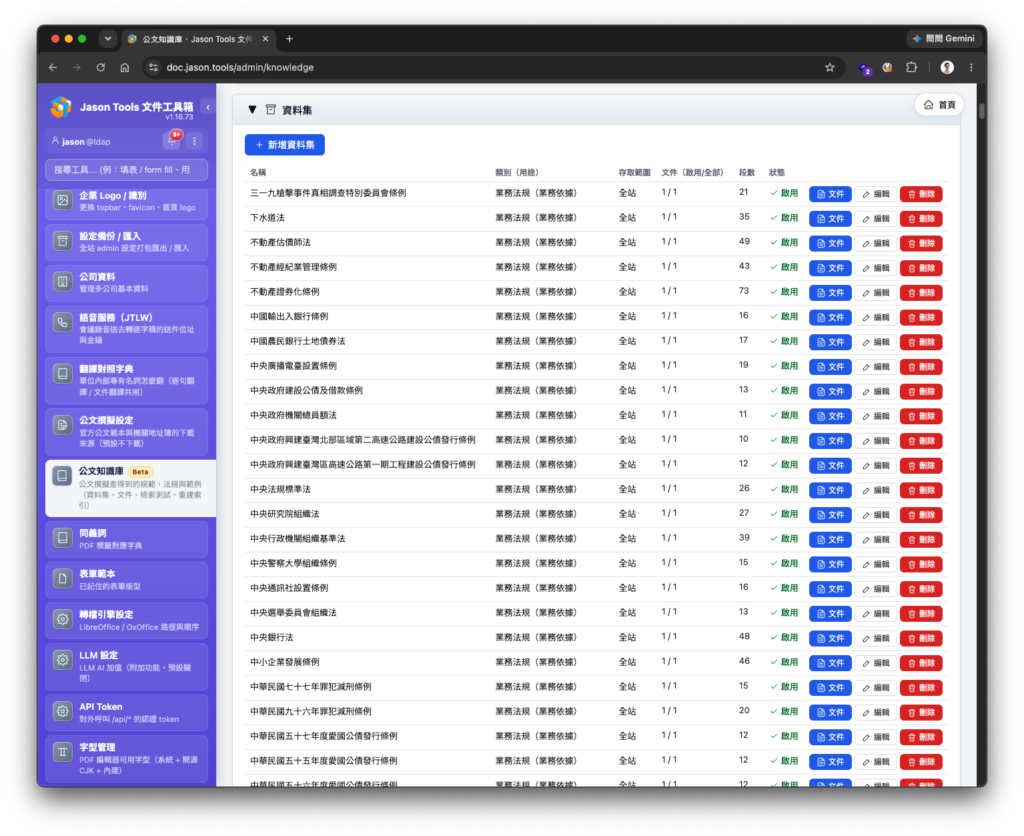Open the Chrome extensions puzzle icon

912,67
